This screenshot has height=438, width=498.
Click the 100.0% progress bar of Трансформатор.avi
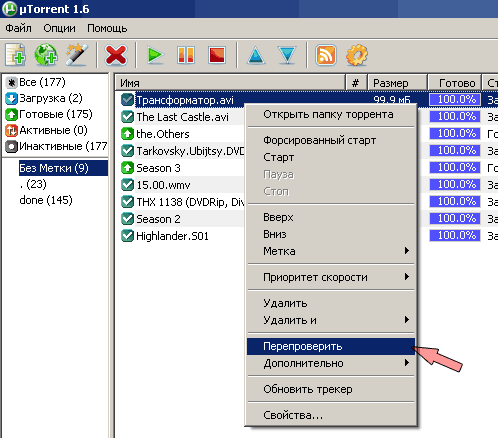point(455,99)
